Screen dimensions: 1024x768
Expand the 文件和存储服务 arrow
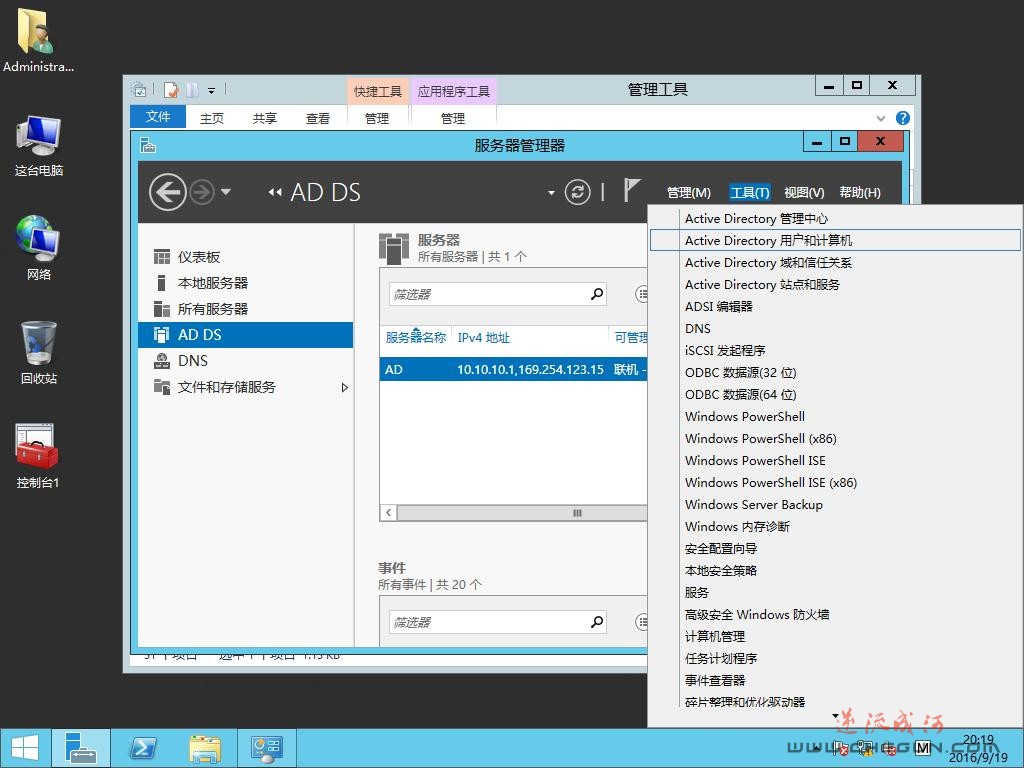pyautogui.click(x=345, y=387)
